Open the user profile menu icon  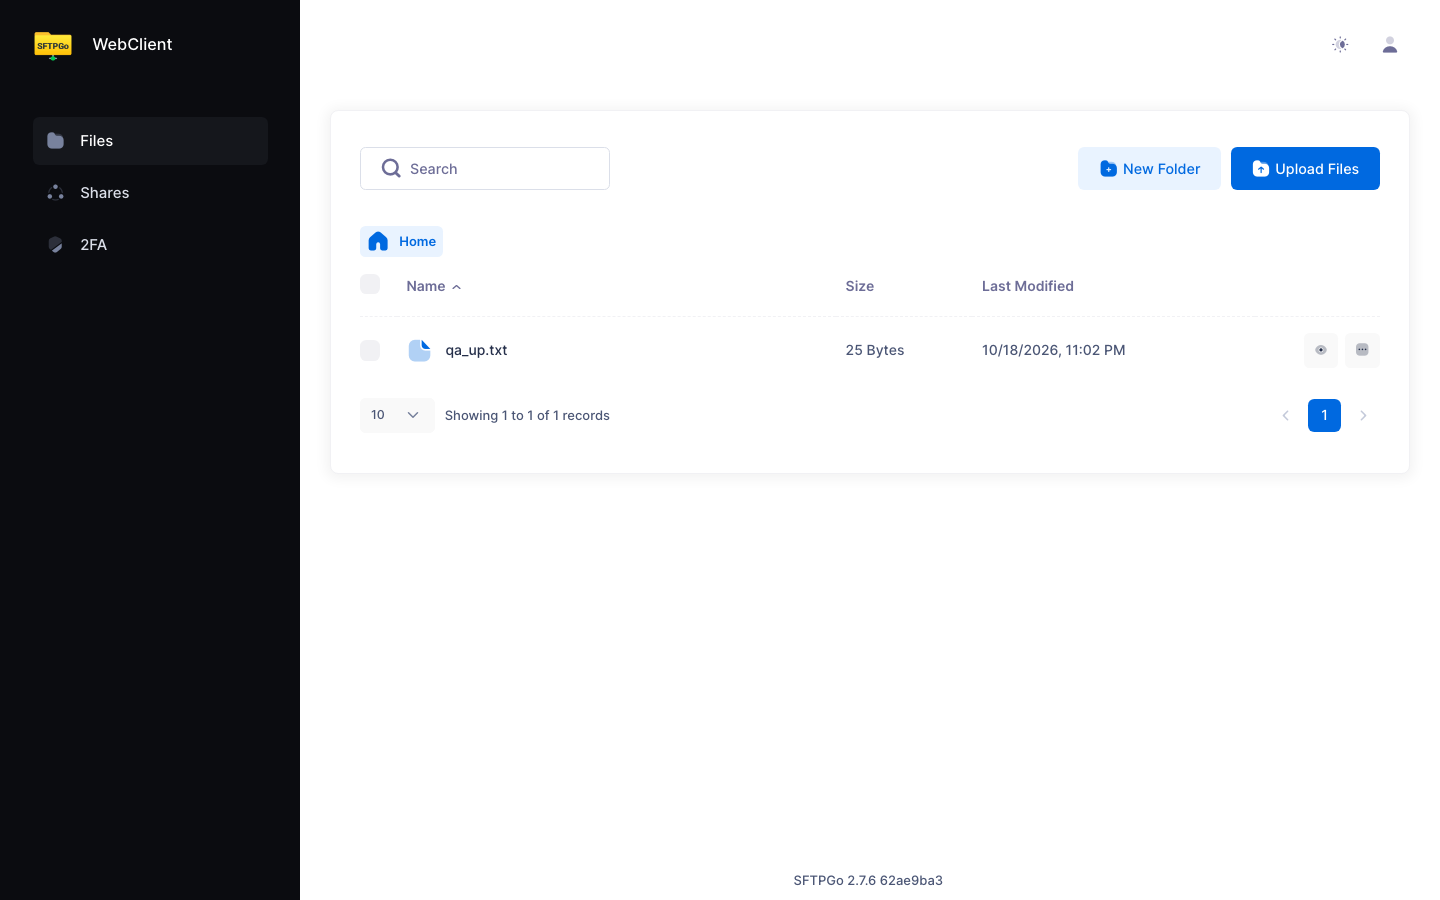pyautogui.click(x=1390, y=45)
